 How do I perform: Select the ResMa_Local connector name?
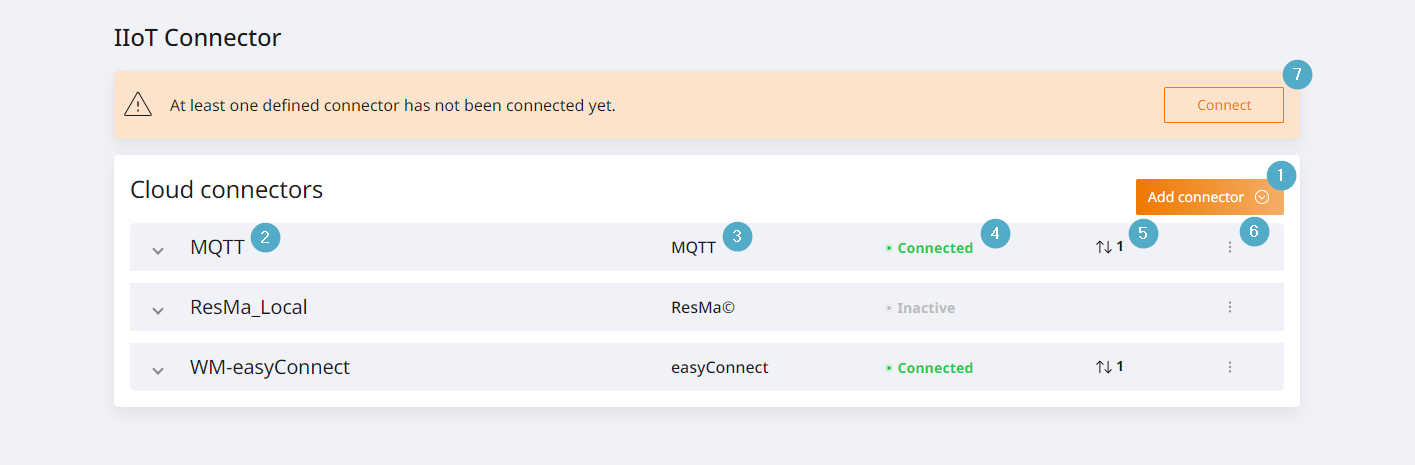pyautogui.click(x=249, y=307)
